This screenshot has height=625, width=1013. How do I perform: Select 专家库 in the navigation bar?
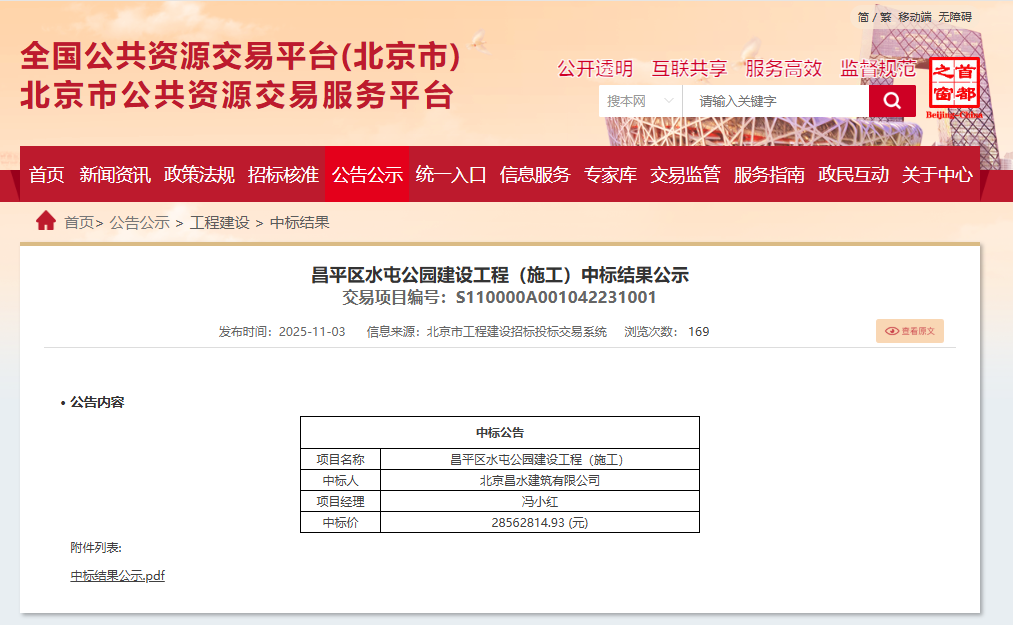click(610, 175)
